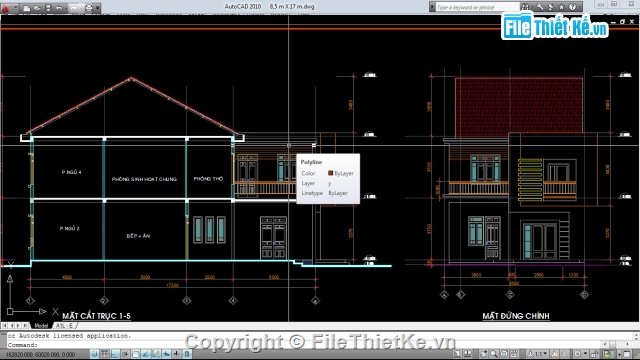Click the Undo arrow in Quick Access toolbar
640x360 pixels.
tap(59, 8)
